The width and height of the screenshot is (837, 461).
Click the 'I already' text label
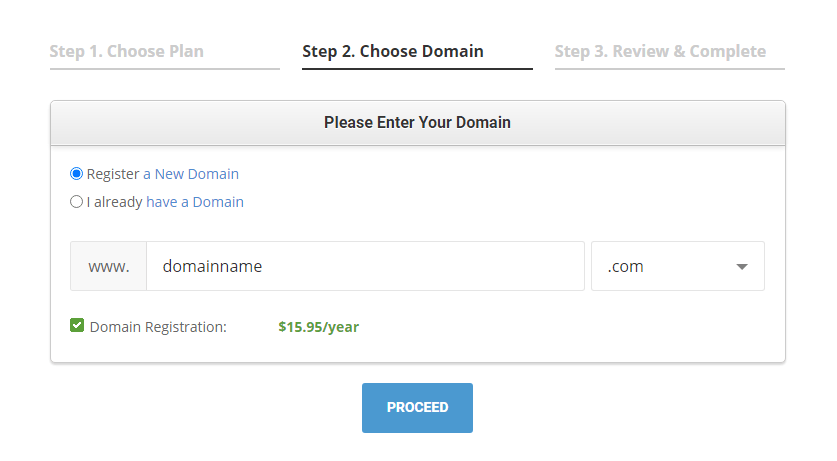click(x=114, y=202)
